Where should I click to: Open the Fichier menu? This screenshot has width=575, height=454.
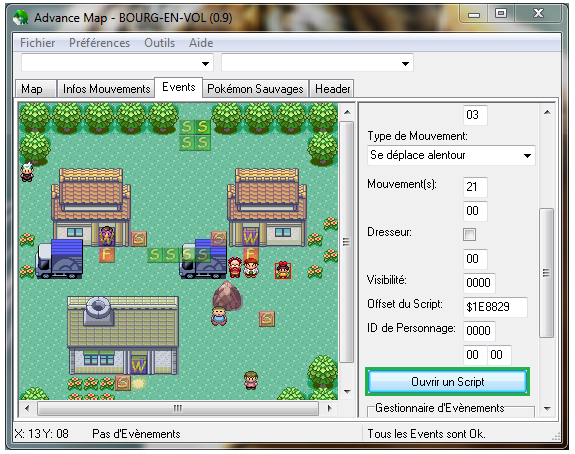coord(37,43)
